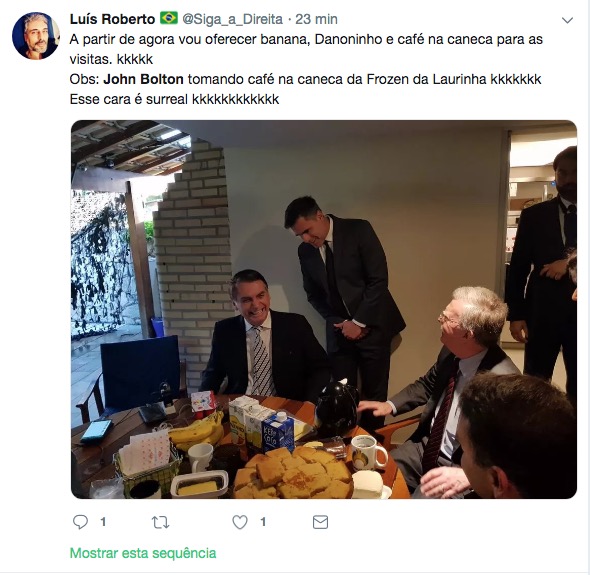This screenshot has width=590, height=575.
Task: Retweet Luís Roberto's post
Action: tap(160, 522)
